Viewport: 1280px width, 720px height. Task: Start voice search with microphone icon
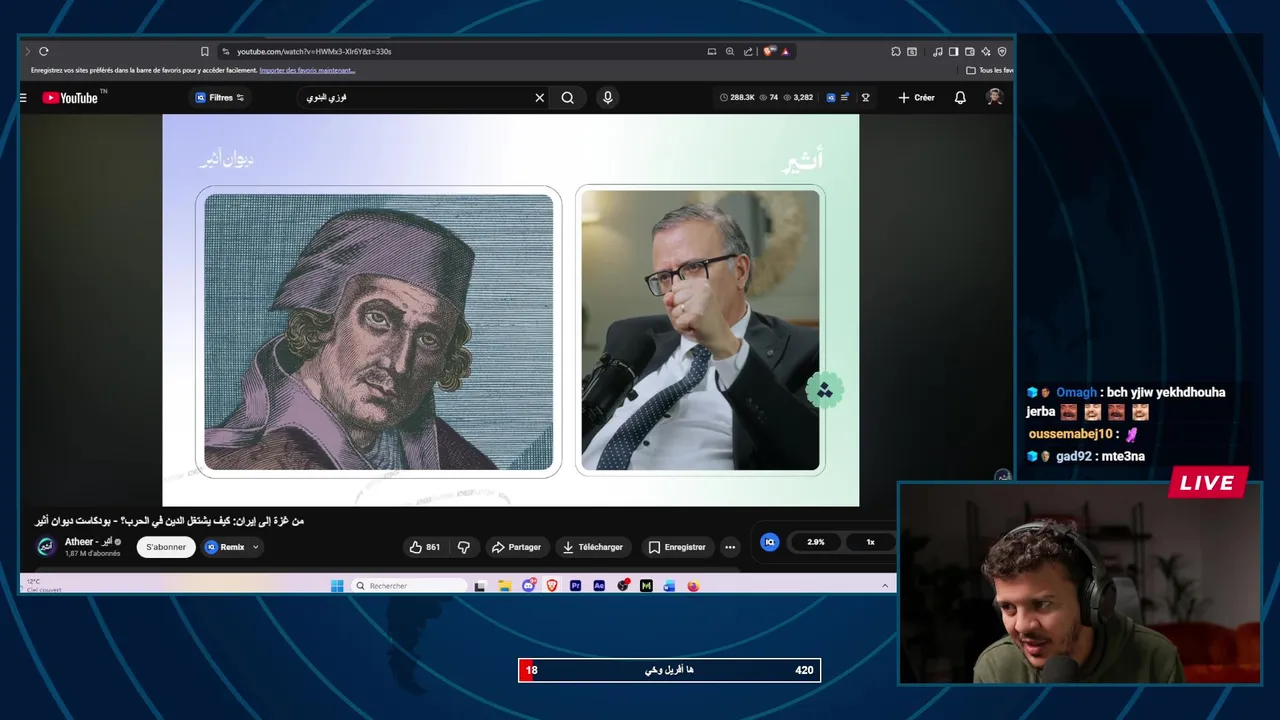[607, 98]
